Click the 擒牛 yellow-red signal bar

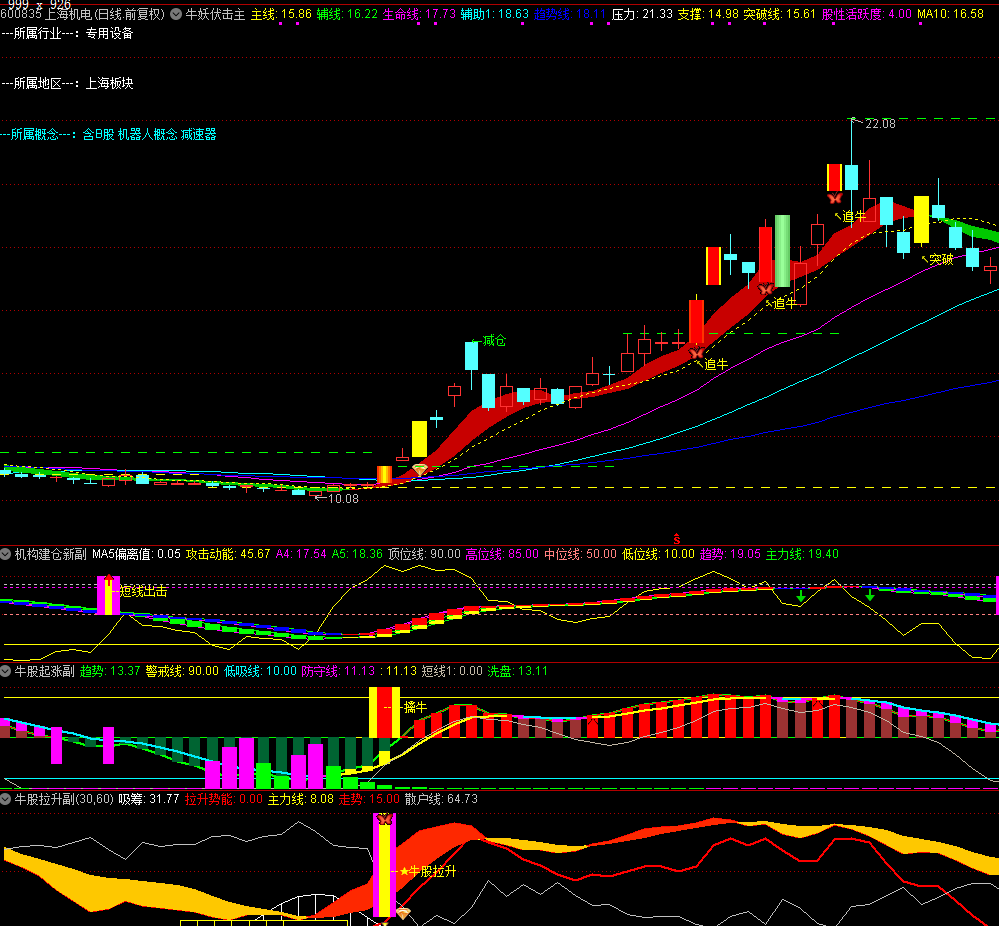(384, 711)
